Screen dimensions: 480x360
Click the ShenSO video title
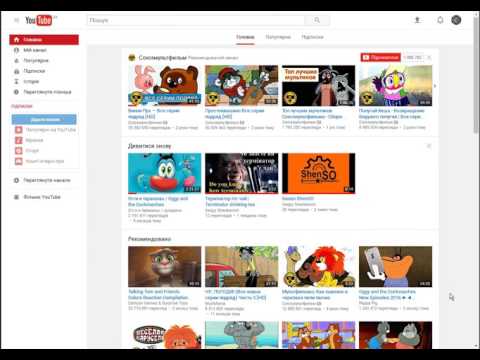[x=298, y=198]
